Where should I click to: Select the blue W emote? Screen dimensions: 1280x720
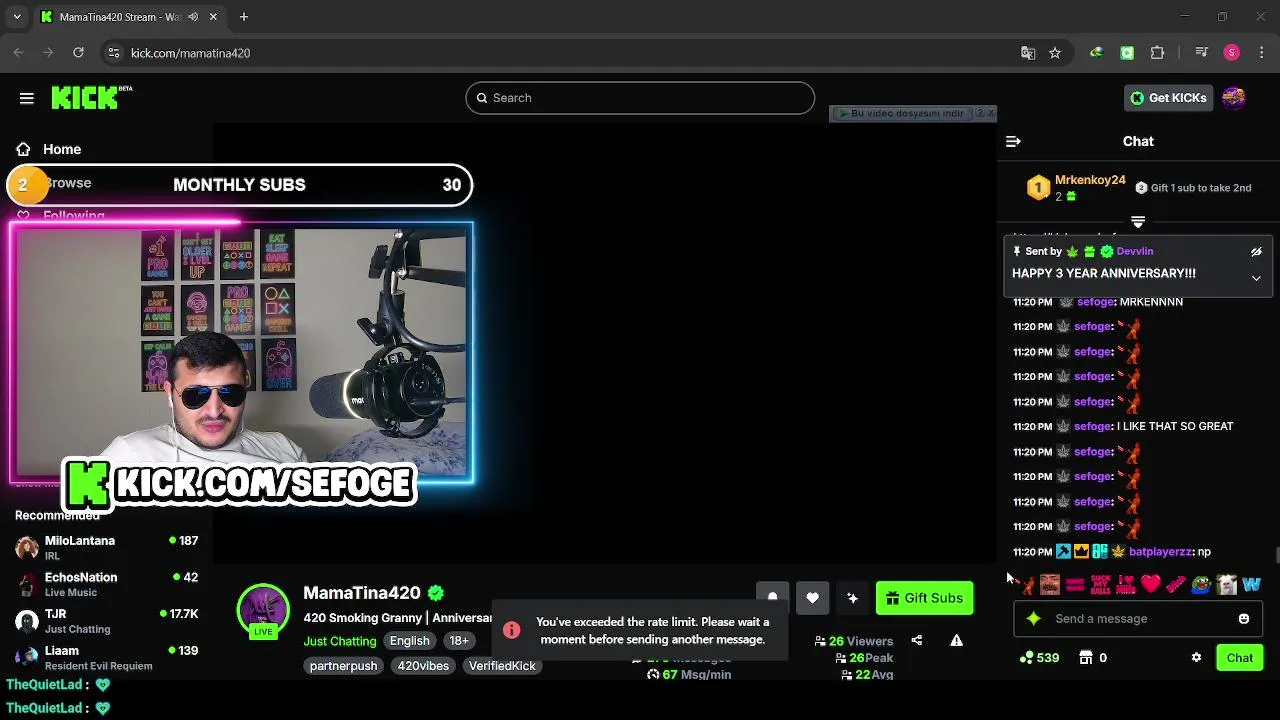pos(1251,584)
